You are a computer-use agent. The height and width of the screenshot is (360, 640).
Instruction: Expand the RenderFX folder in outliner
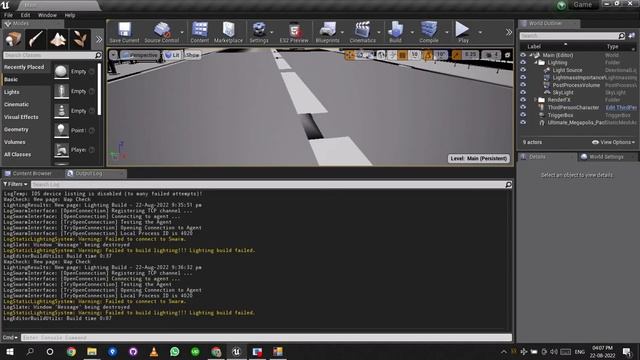point(536,100)
